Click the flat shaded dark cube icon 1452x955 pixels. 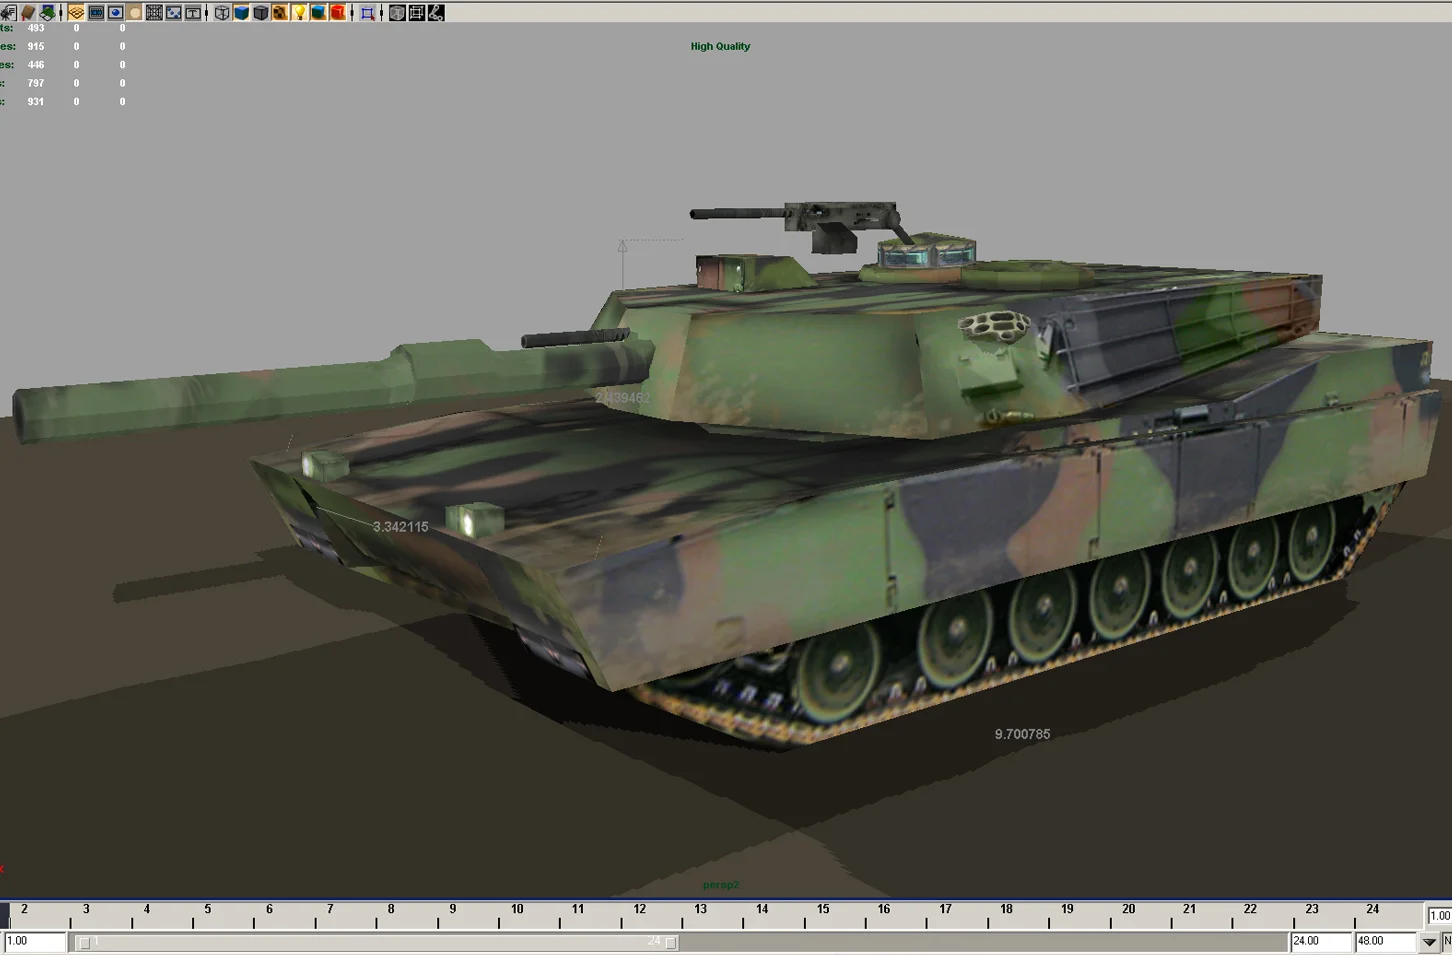(x=260, y=12)
